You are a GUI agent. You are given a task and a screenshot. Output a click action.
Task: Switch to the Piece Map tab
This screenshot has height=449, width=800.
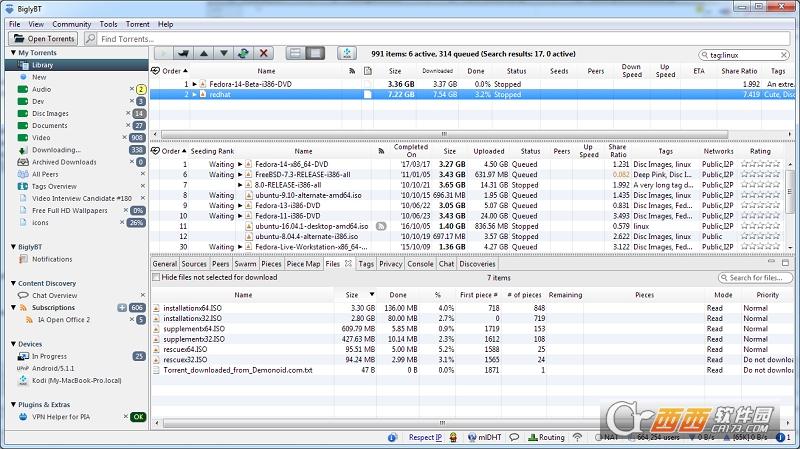click(x=303, y=264)
